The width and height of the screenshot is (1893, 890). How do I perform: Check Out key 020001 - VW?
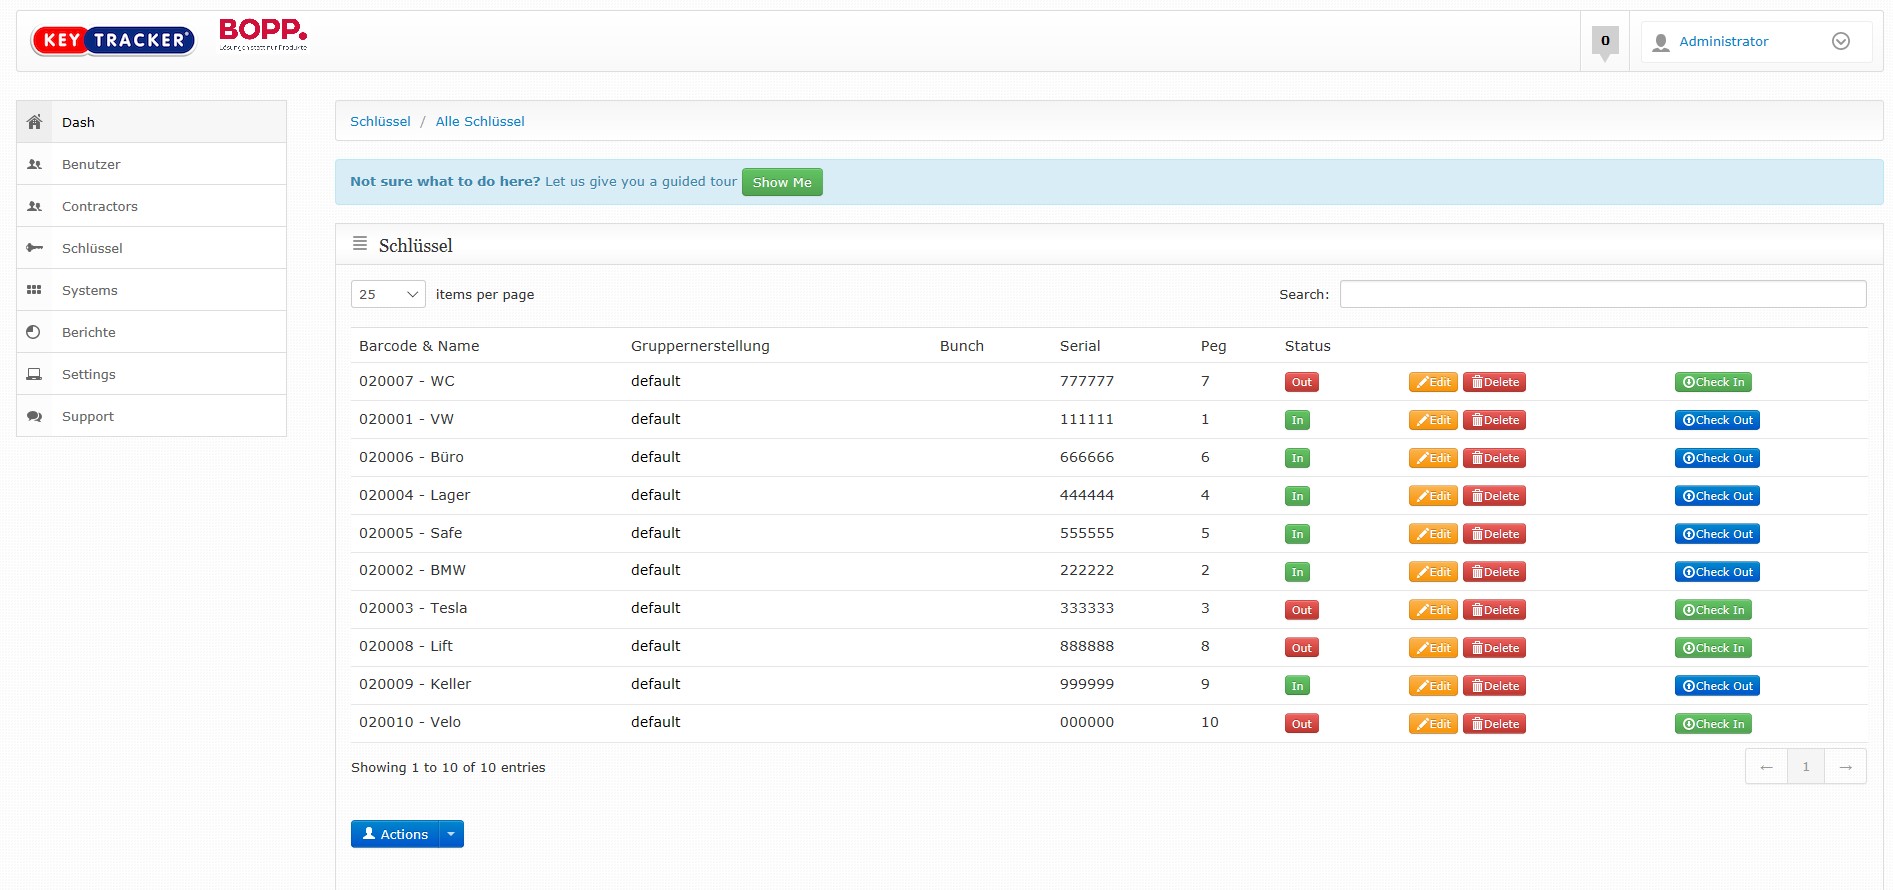[1717, 420]
